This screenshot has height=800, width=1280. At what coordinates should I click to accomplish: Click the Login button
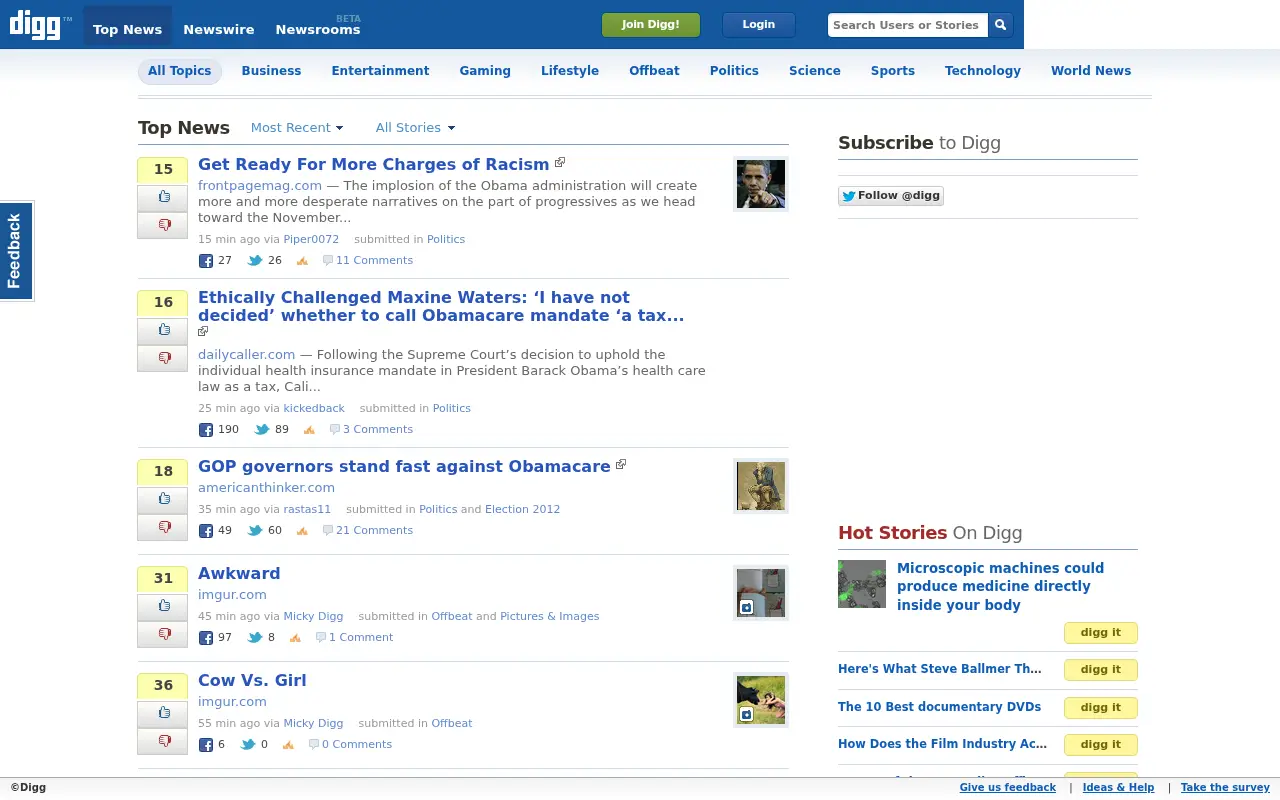tap(759, 25)
